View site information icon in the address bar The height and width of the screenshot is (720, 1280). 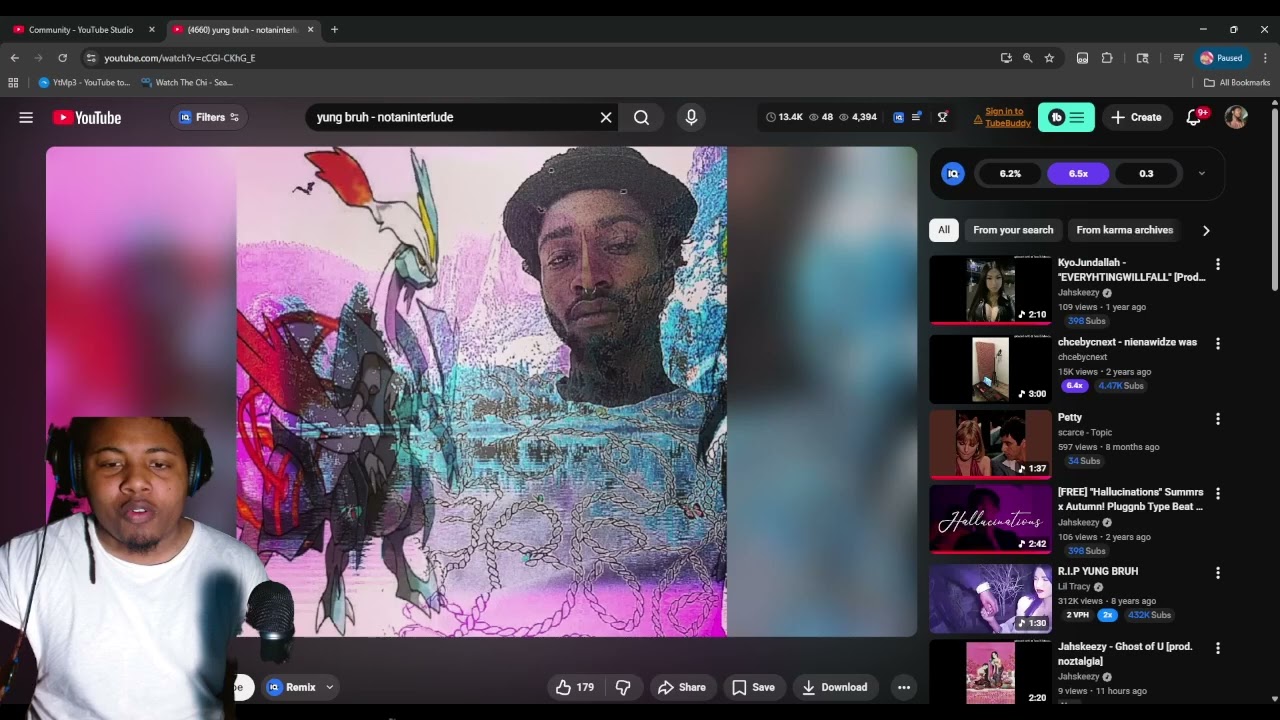pyautogui.click(x=91, y=58)
